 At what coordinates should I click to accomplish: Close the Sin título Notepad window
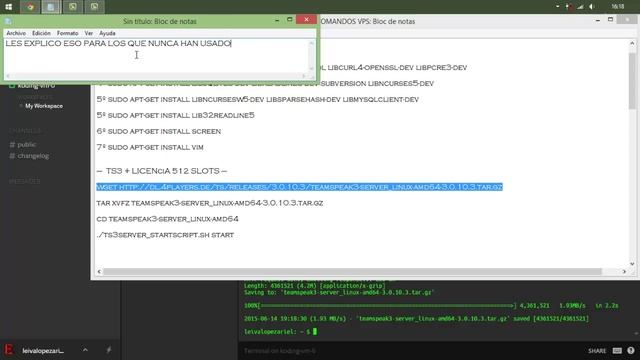(306, 19)
